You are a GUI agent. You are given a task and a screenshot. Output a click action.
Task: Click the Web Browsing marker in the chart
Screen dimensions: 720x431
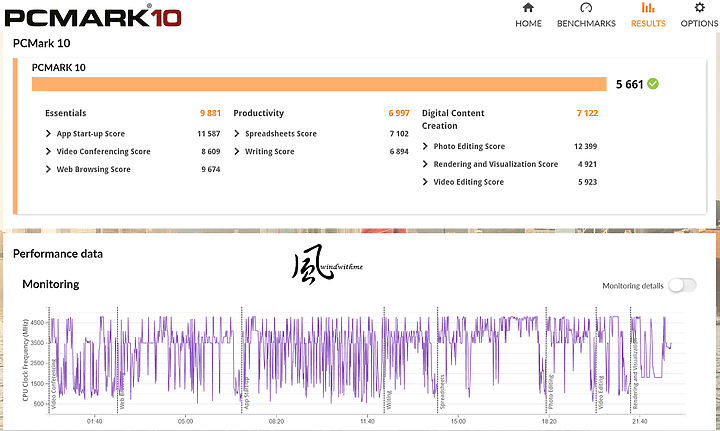pos(122,390)
